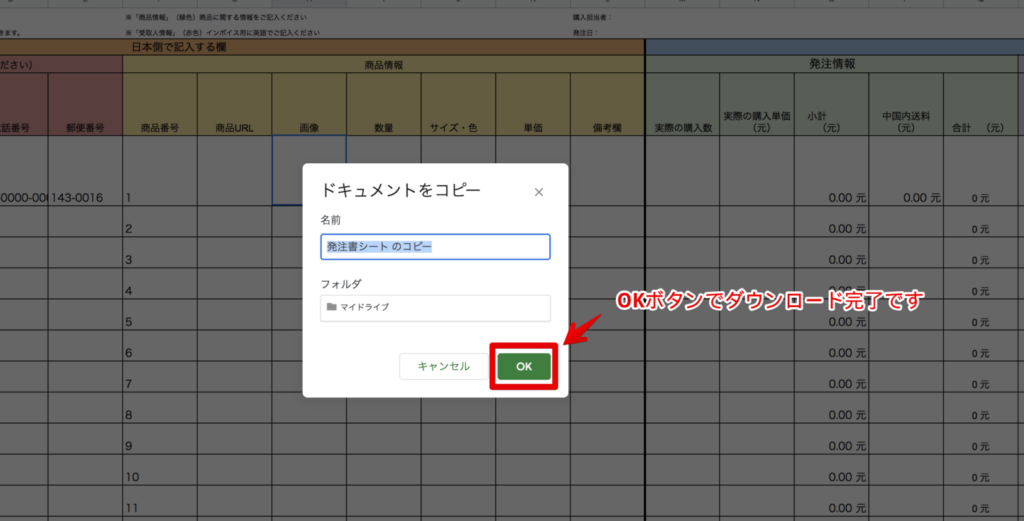Close the ドキュメントをコピー dialog via X

click(x=539, y=192)
